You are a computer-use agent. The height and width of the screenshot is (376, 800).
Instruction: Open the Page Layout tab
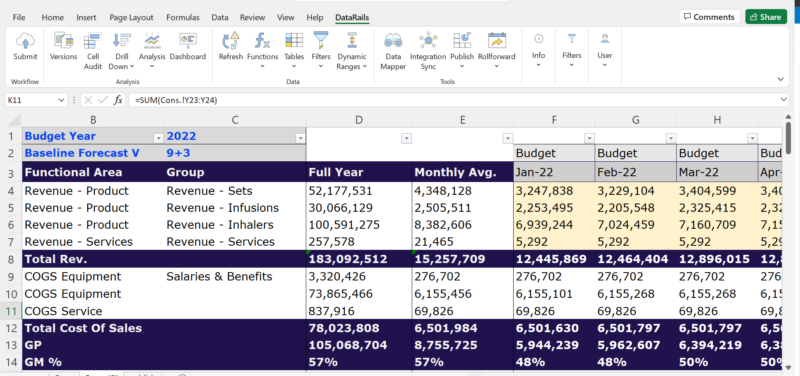click(131, 17)
